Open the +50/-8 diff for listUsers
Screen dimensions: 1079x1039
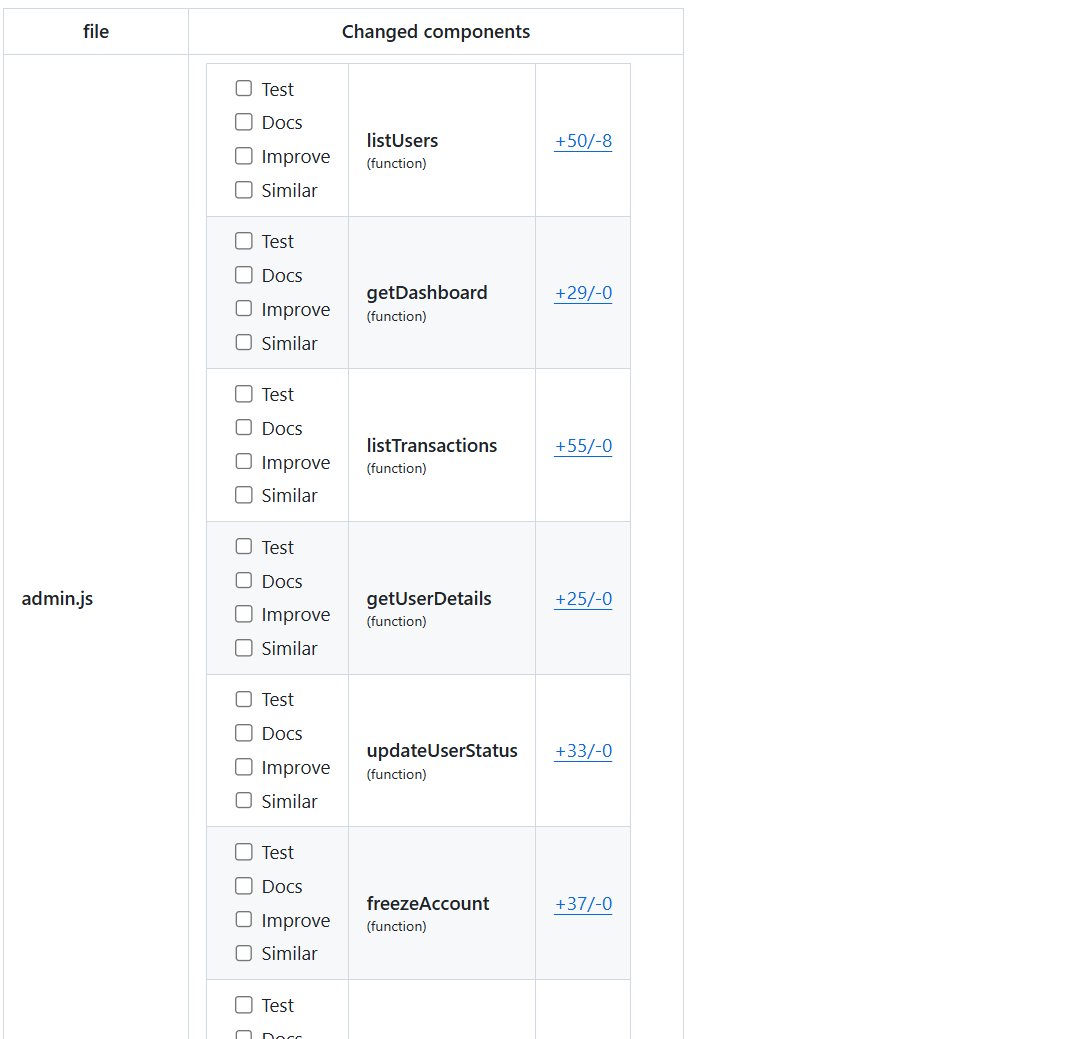pyautogui.click(x=583, y=140)
